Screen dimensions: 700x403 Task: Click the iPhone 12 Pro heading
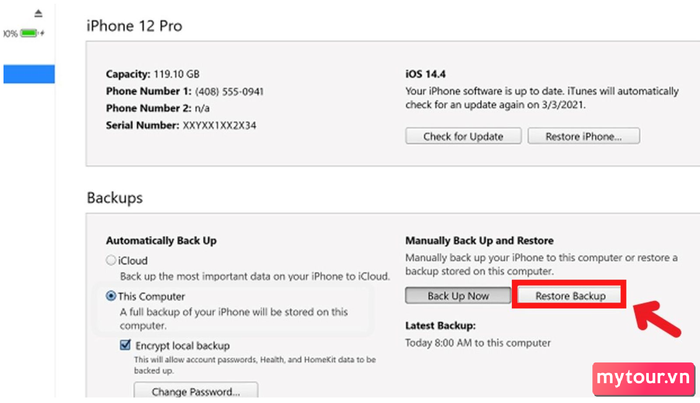(134, 26)
